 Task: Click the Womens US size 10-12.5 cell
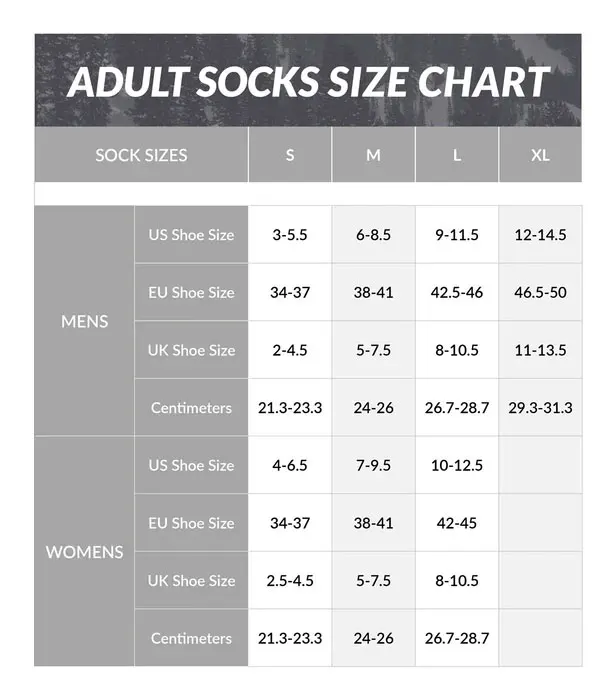click(457, 465)
